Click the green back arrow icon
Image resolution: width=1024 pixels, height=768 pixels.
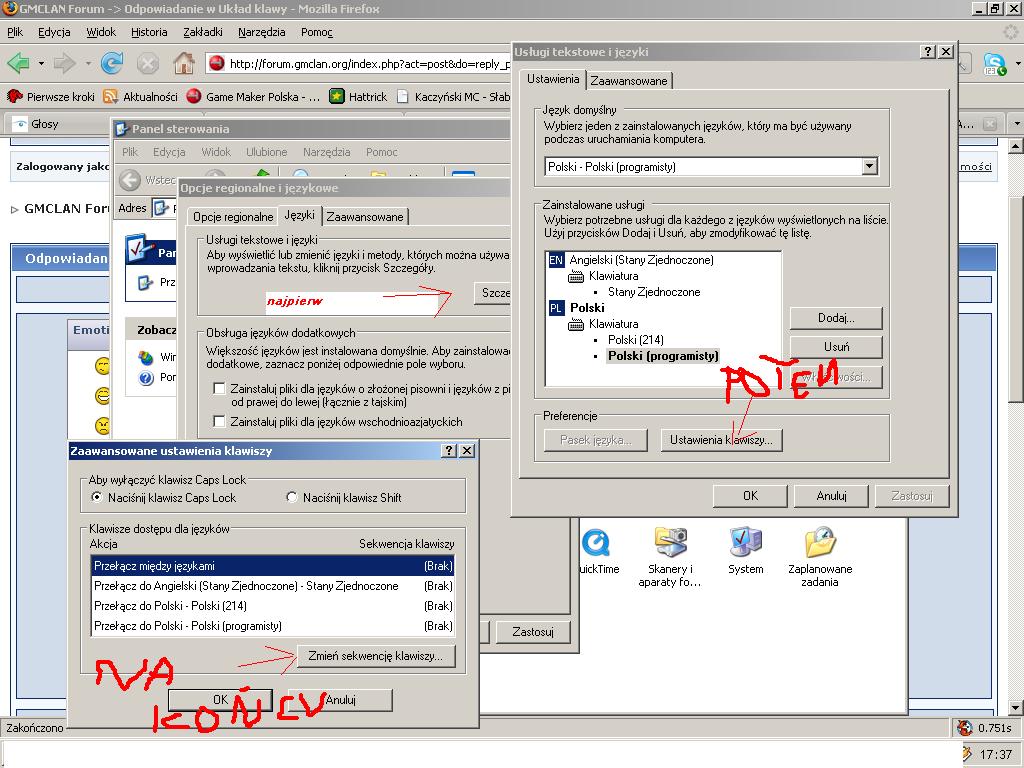pyautogui.click(x=18, y=64)
